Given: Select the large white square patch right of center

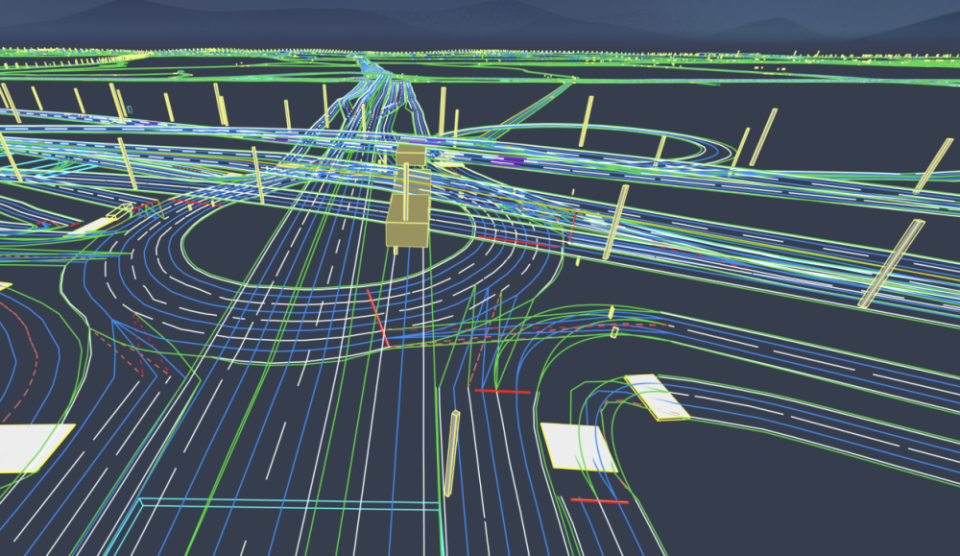Looking at the screenshot, I should click(x=577, y=447).
